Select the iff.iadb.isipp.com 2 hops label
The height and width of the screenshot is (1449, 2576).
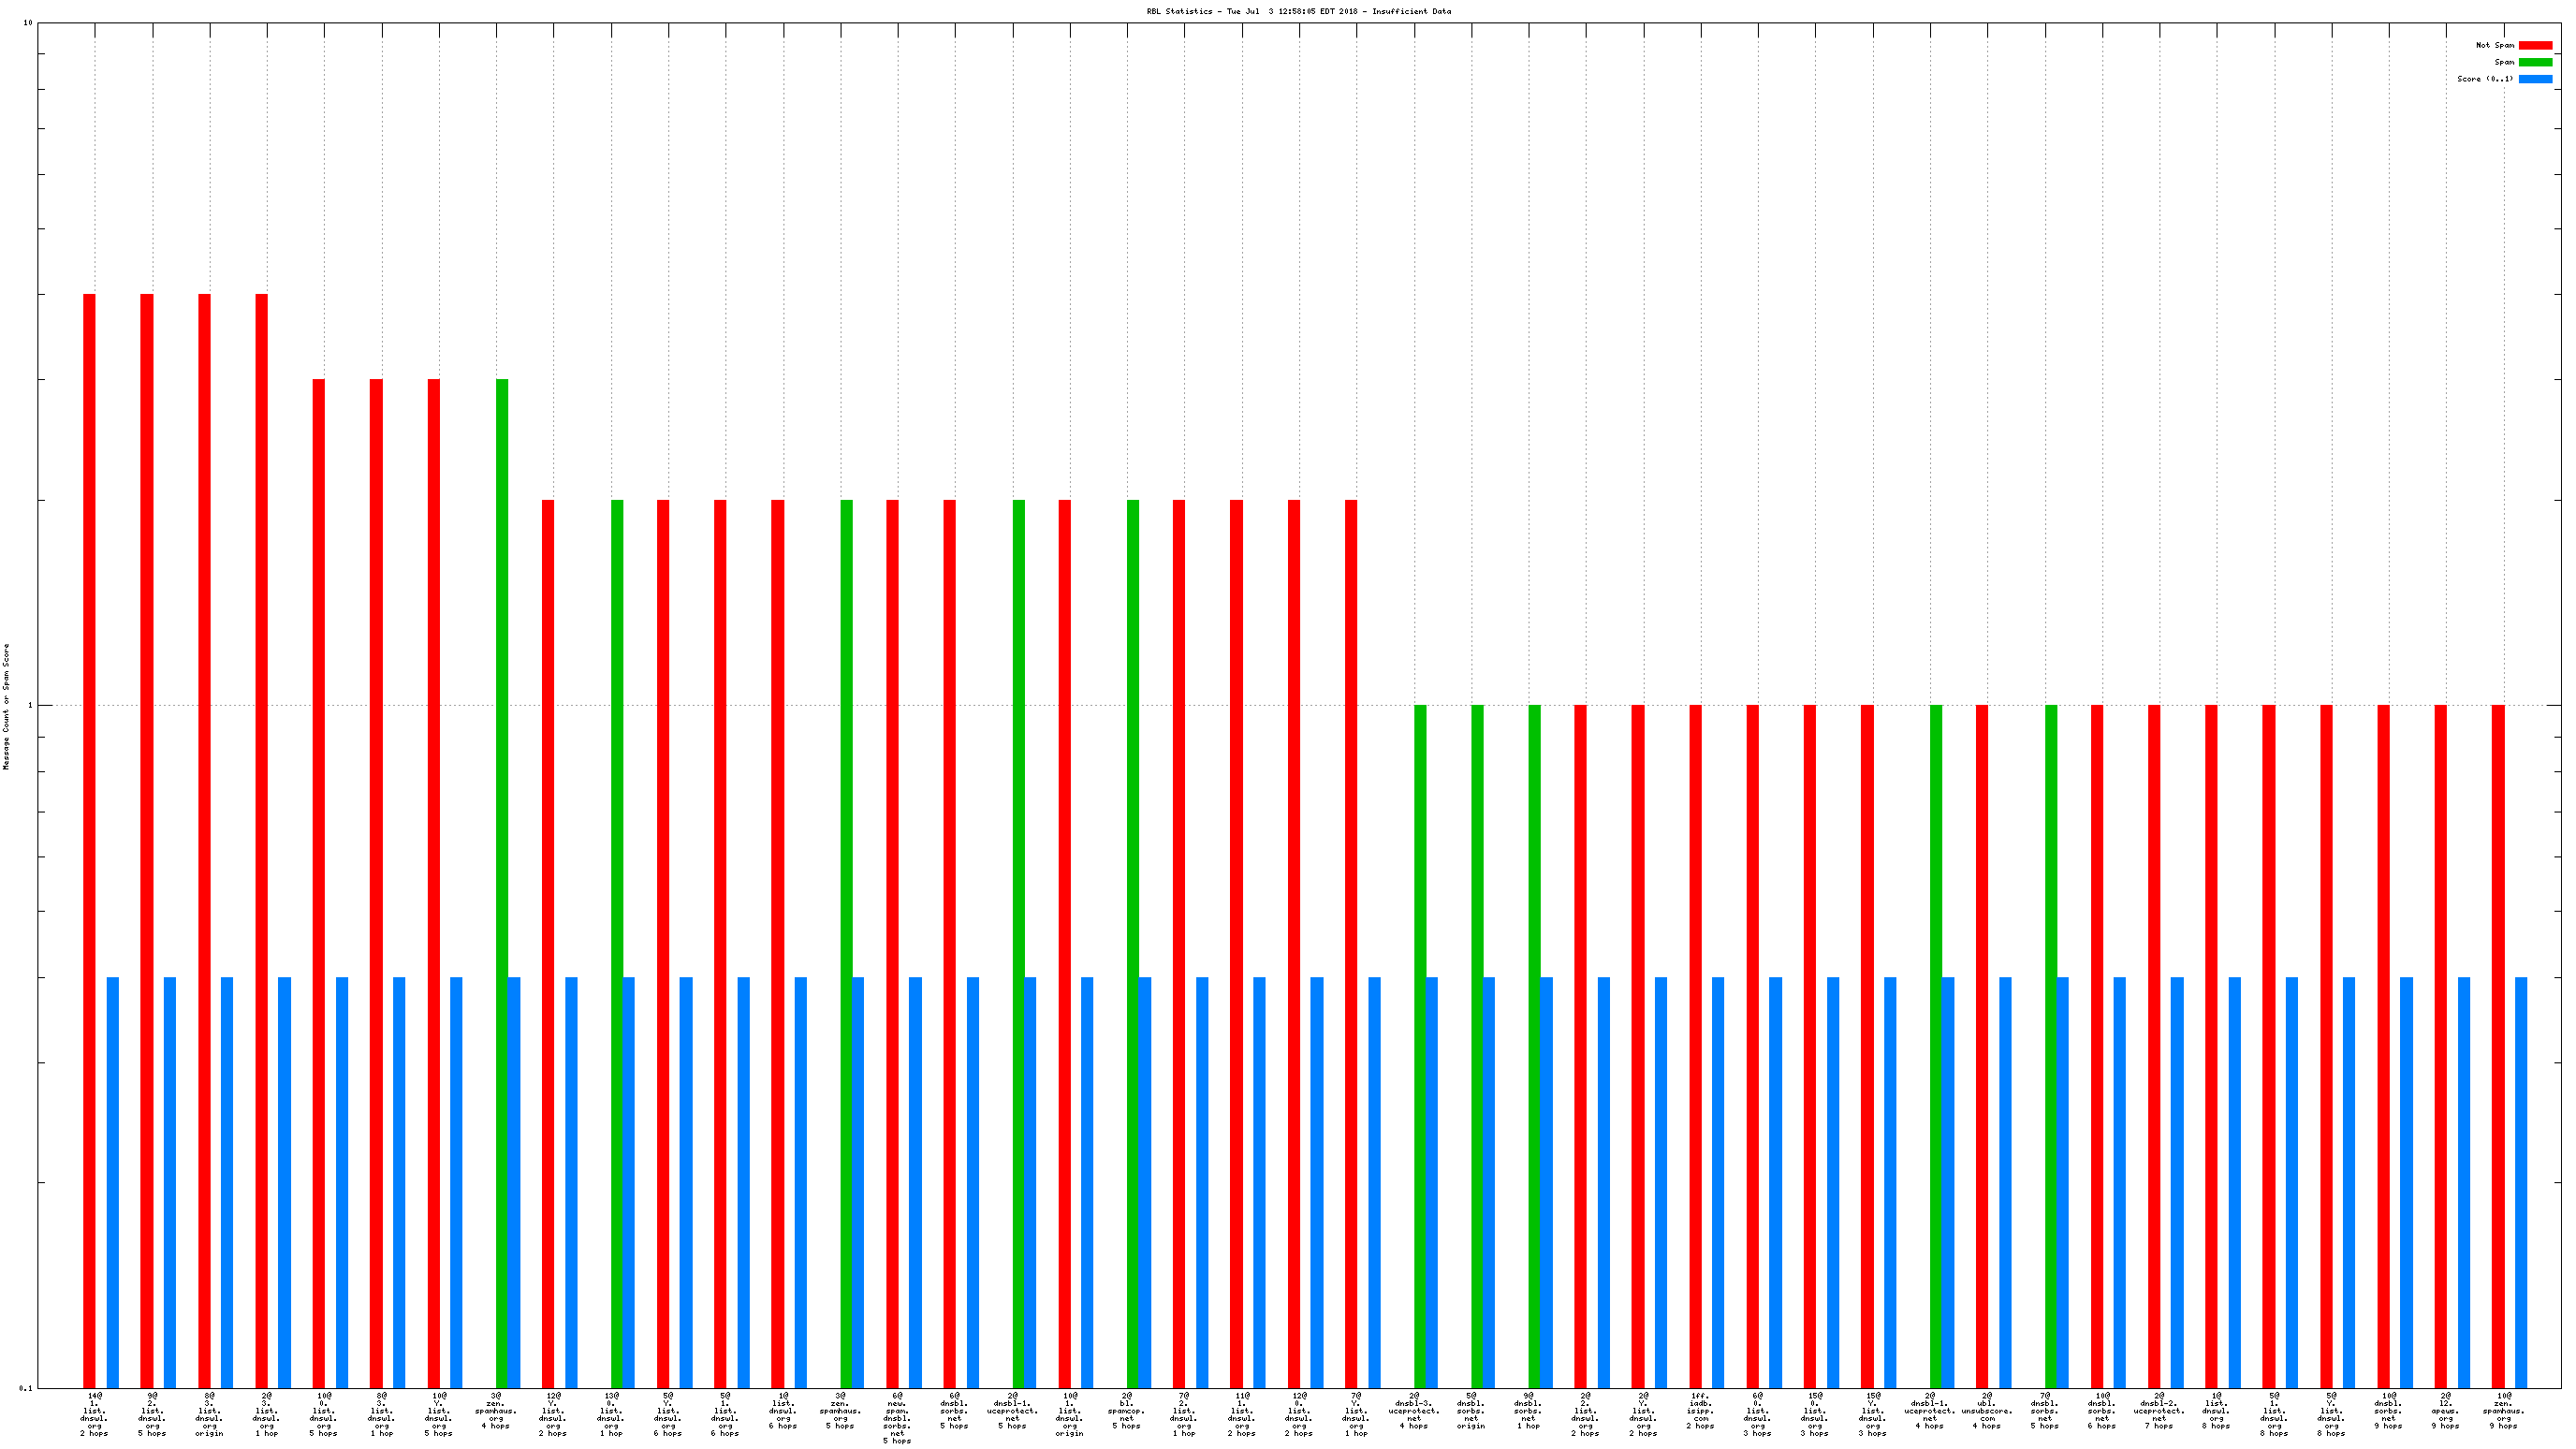coord(1700,1411)
